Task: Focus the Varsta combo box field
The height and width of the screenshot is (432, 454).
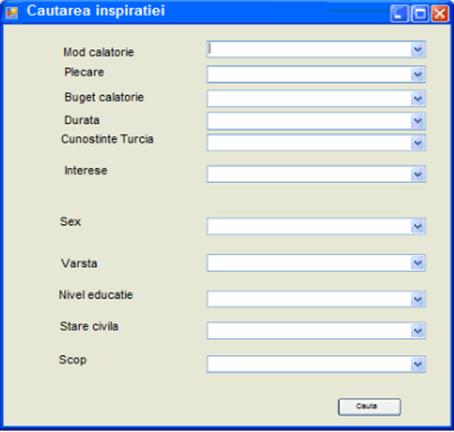Action: [x=316, y=263]
